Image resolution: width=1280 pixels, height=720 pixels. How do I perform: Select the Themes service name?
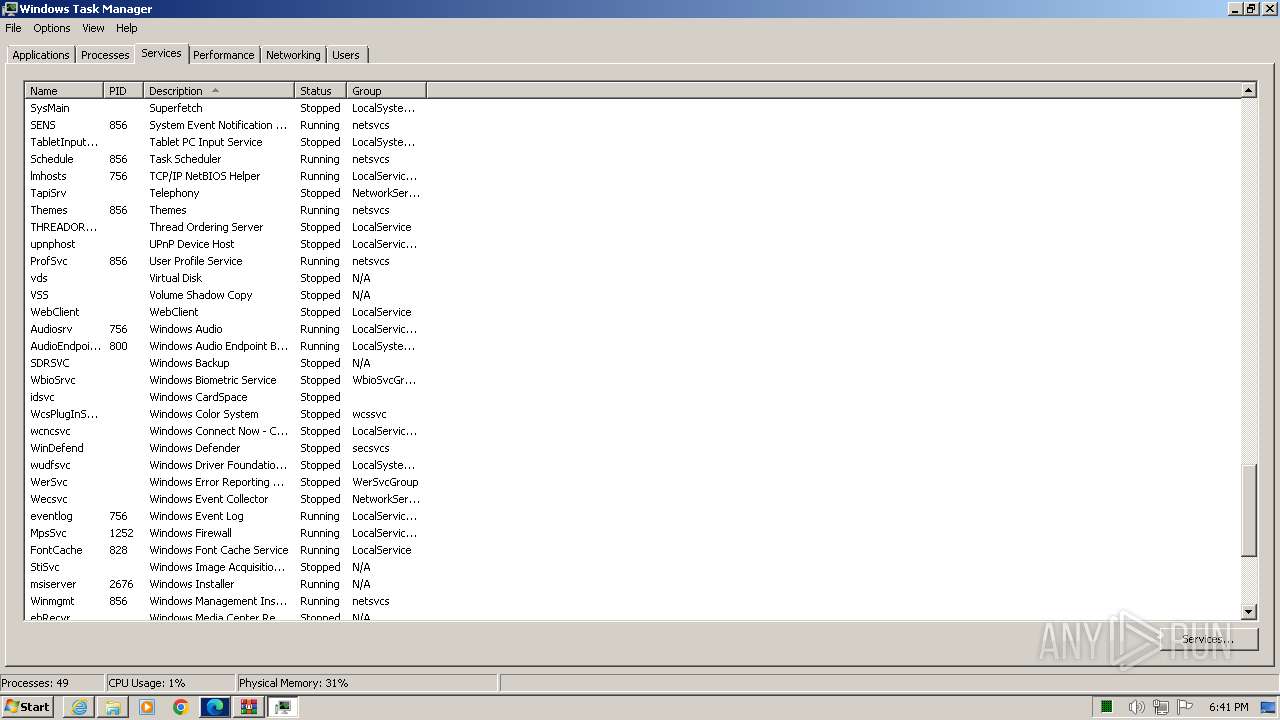pyautogui.click(x=49, y=210)
